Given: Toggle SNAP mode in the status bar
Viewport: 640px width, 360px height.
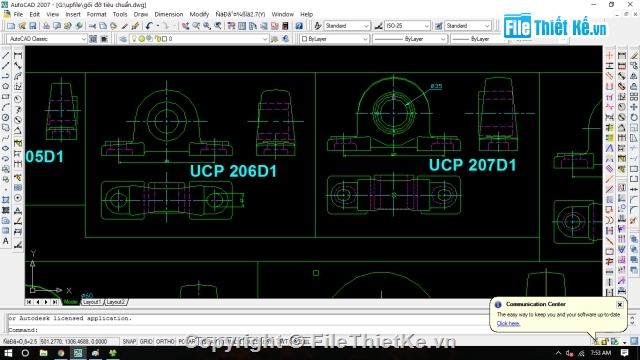Looking at the screenshot, I should pos(129,341).
